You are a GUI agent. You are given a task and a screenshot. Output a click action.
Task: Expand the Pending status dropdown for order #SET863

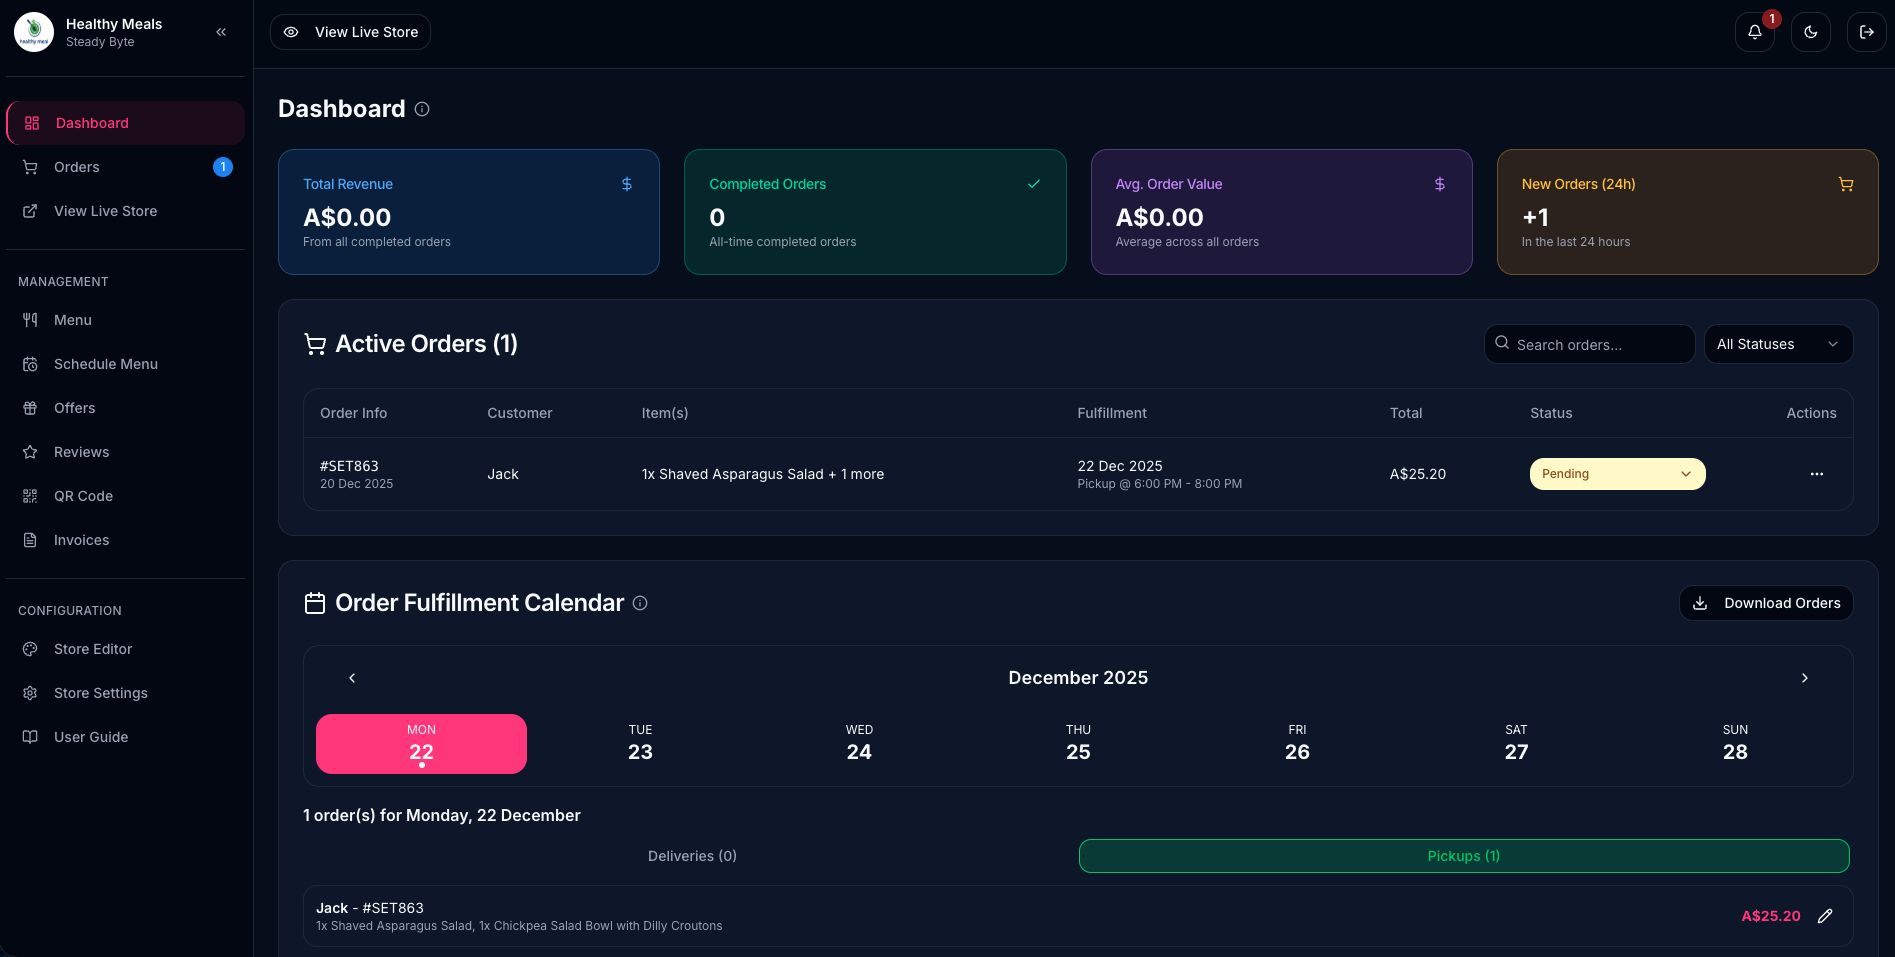(1616, 473)
